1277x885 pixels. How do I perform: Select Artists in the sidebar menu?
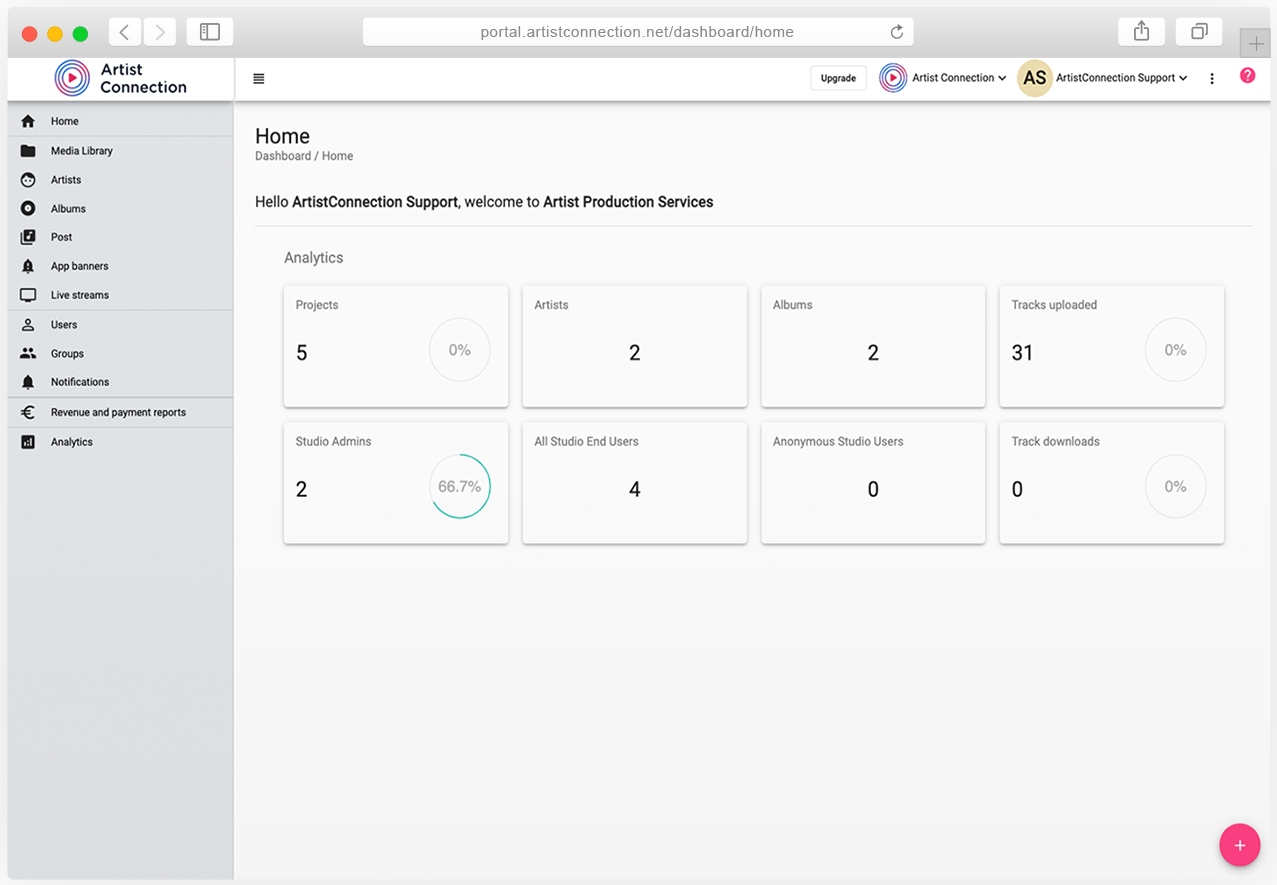[66, 180]
